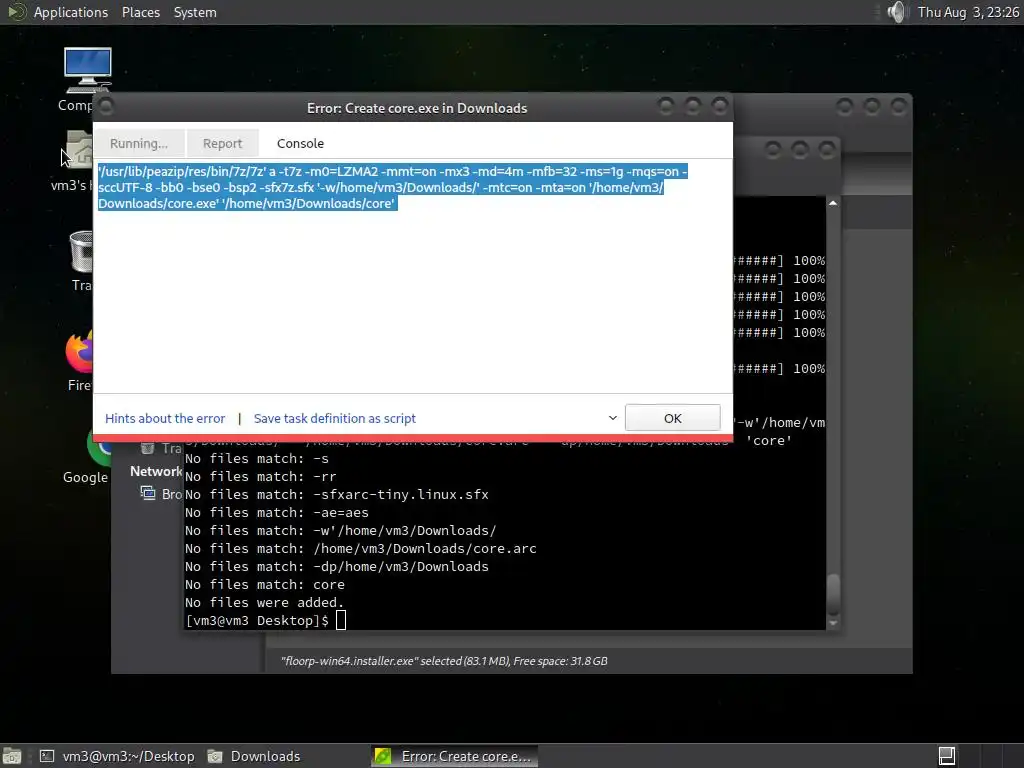1024x768 pixels.
Task: Open the Console tab
Action: point(300,143)
